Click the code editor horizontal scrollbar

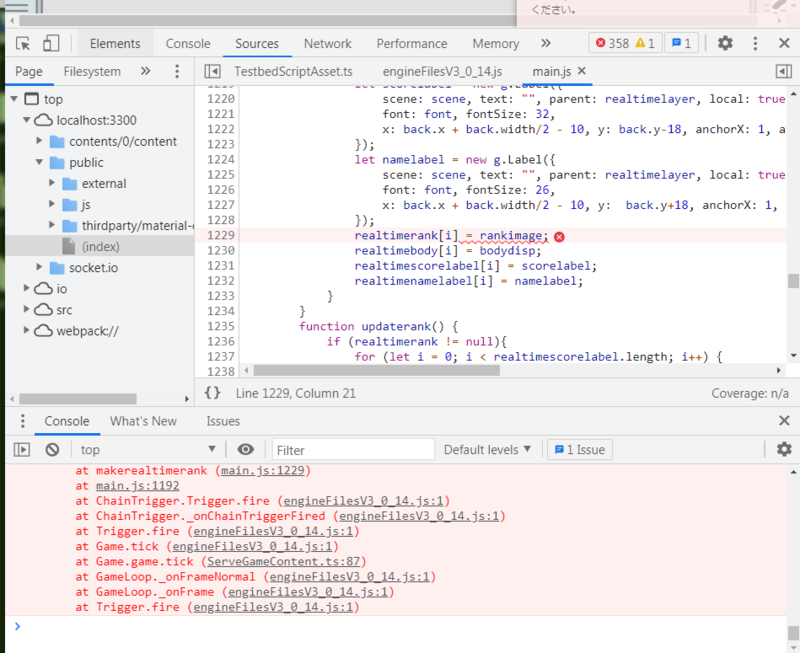pos(377,370)
